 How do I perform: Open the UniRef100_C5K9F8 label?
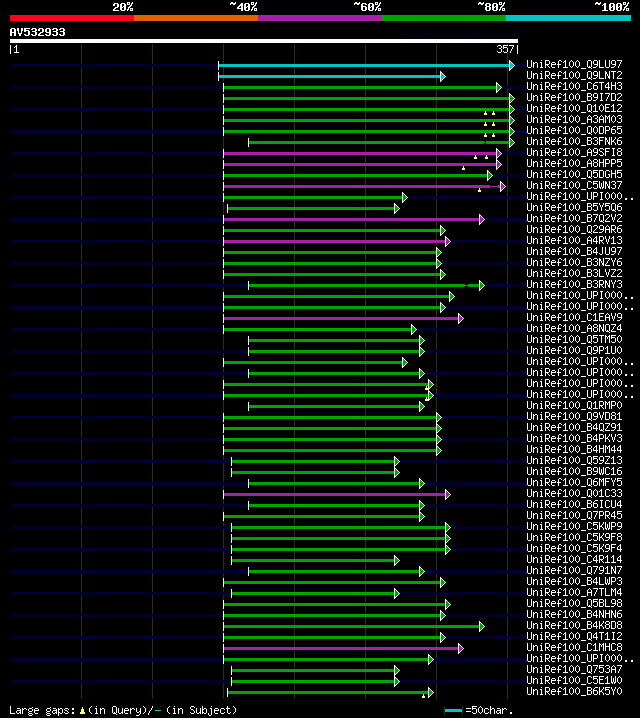pyautogui.click(x=574, y=537)
